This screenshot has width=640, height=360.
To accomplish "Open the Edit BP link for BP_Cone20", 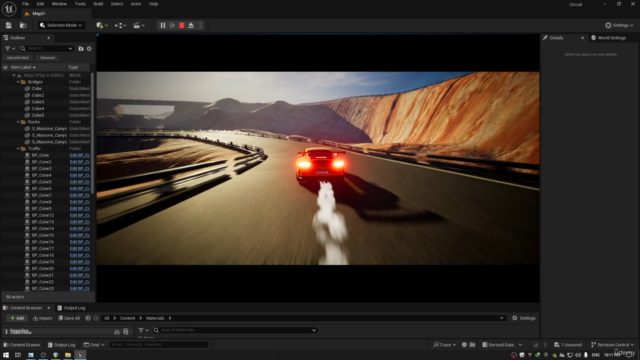I will (80, 269).
